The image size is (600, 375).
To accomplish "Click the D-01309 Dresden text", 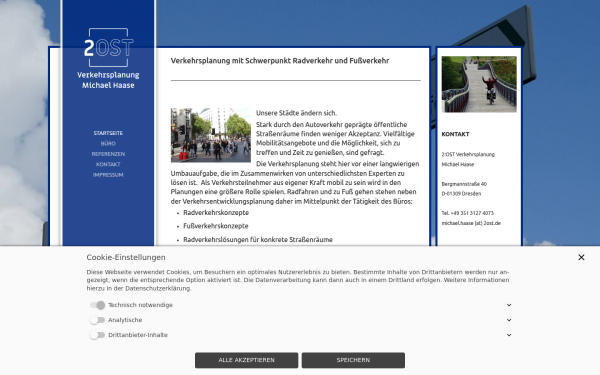I will 461,194.
